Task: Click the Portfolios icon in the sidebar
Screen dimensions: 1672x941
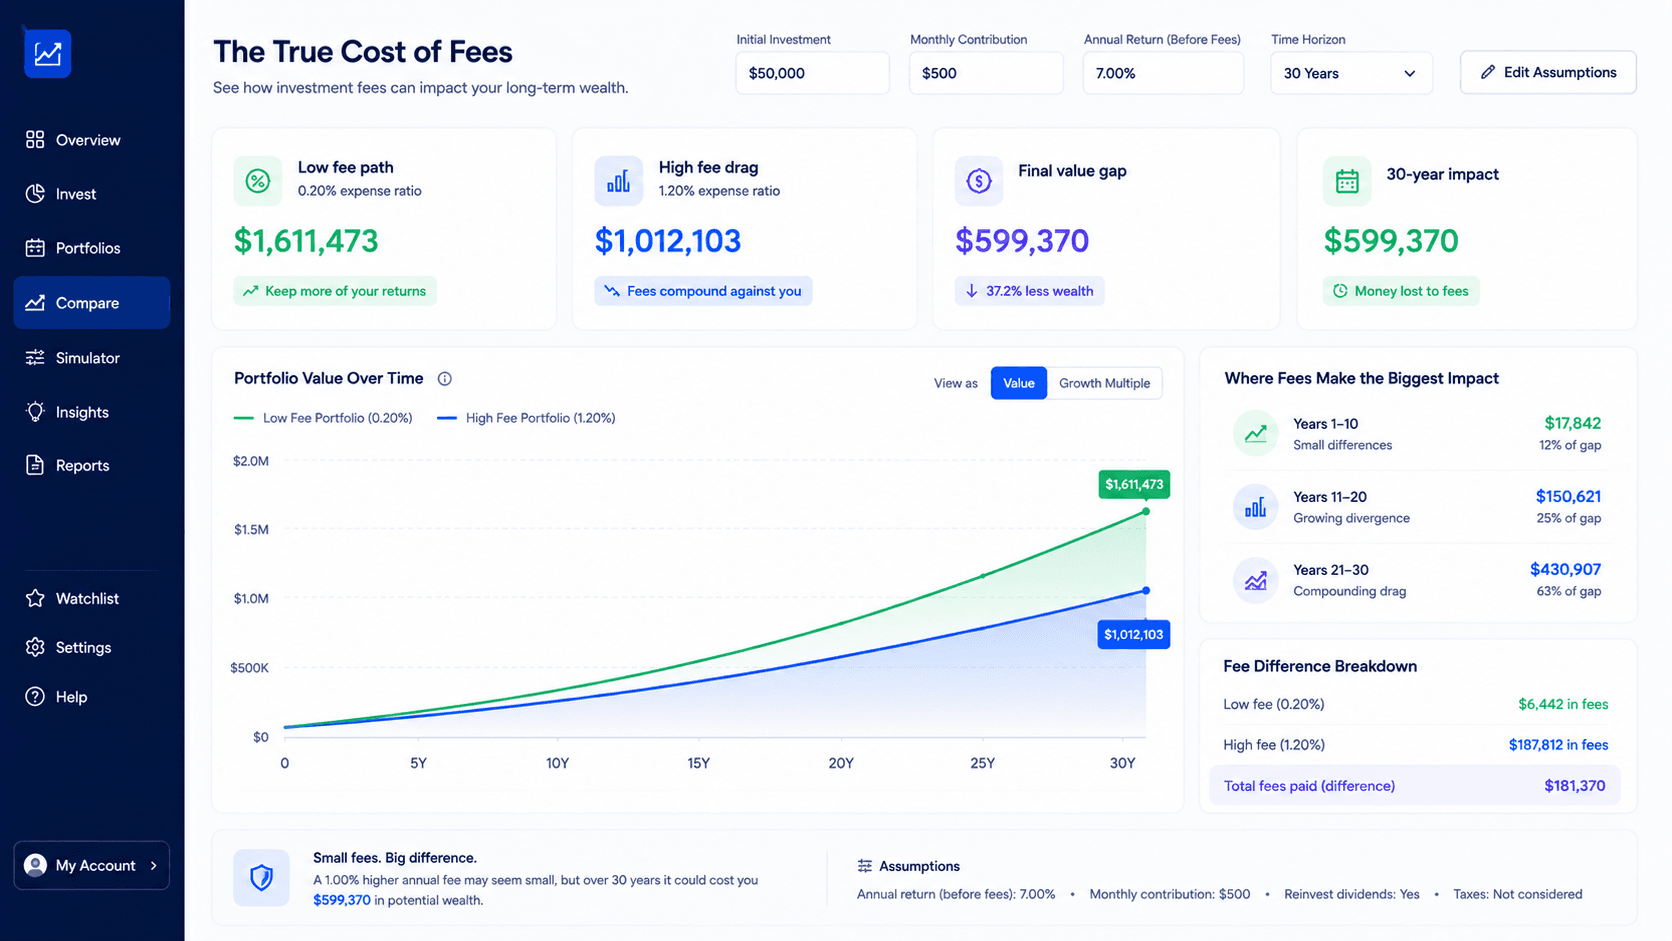Action: (35, 248)
